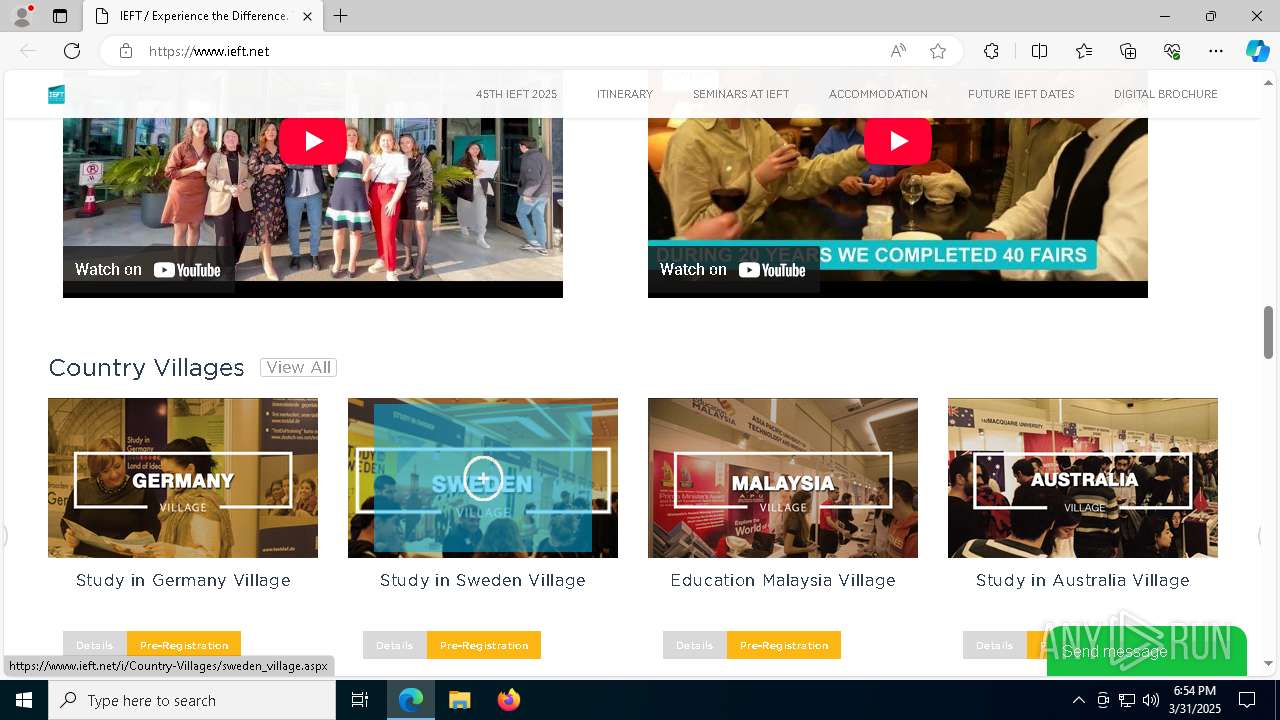Open the volume control icon

(1151, 700)
